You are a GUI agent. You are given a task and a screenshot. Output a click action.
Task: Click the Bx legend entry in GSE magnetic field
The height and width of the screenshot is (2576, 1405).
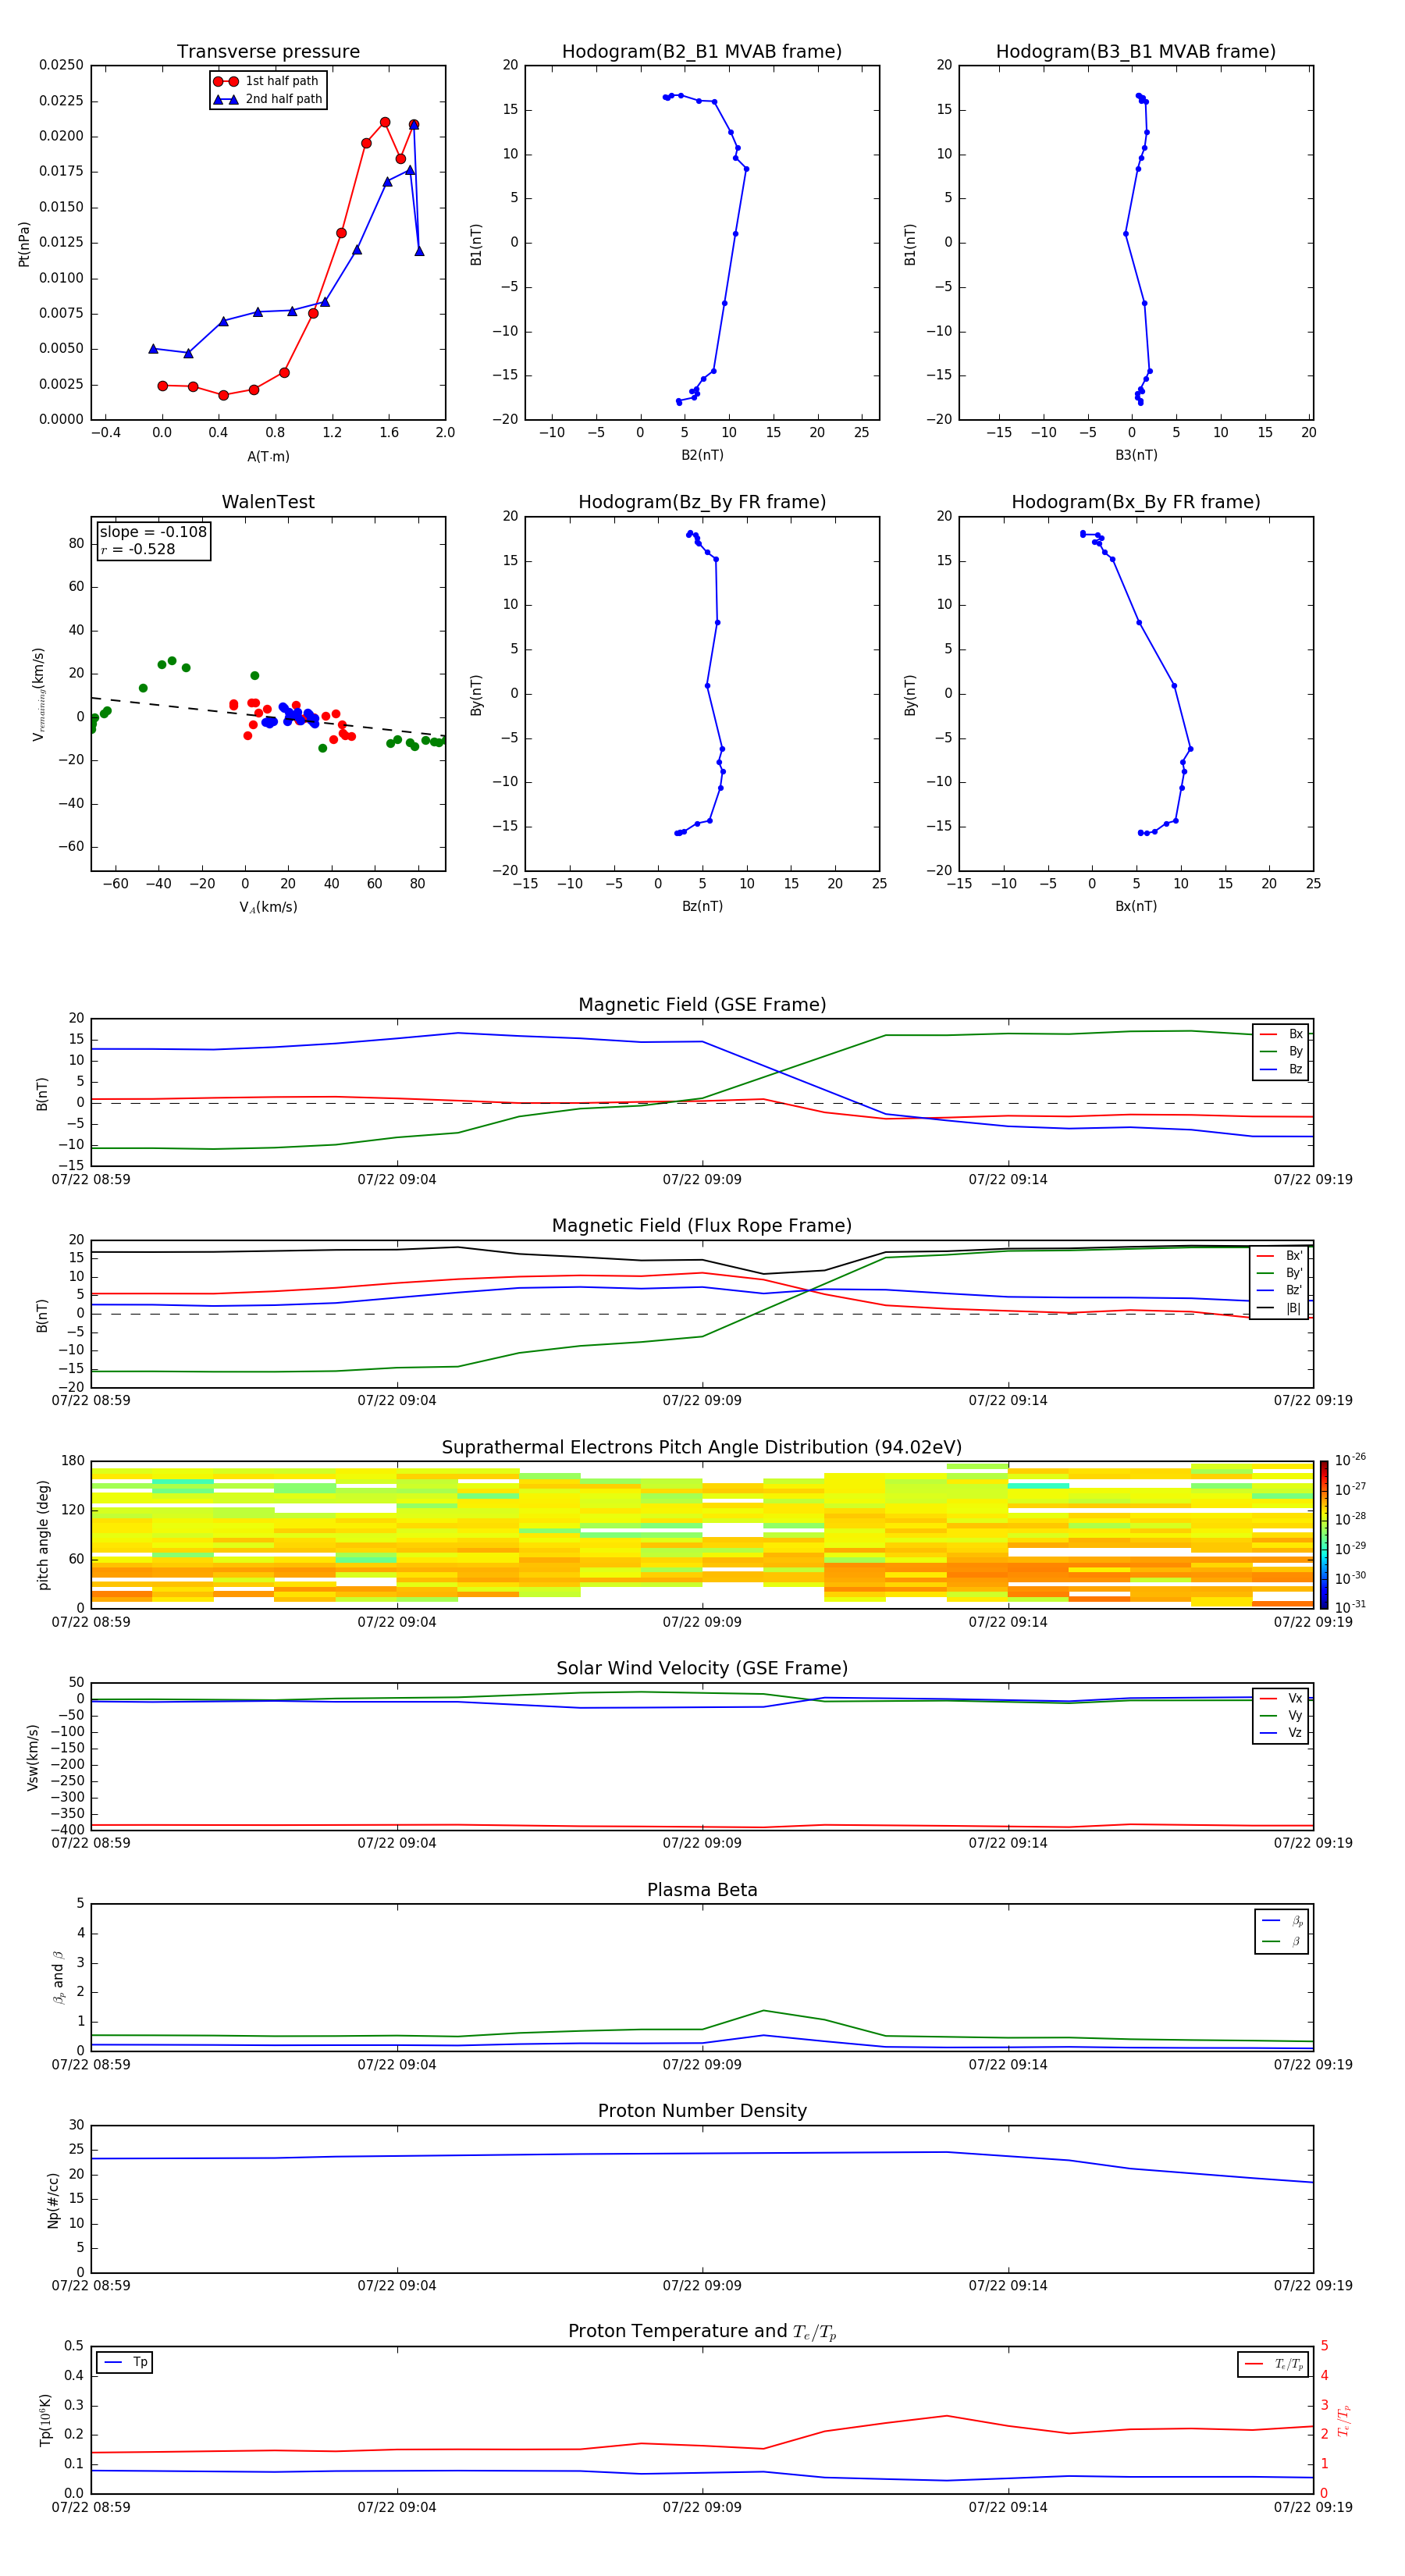[1281, 1035]
